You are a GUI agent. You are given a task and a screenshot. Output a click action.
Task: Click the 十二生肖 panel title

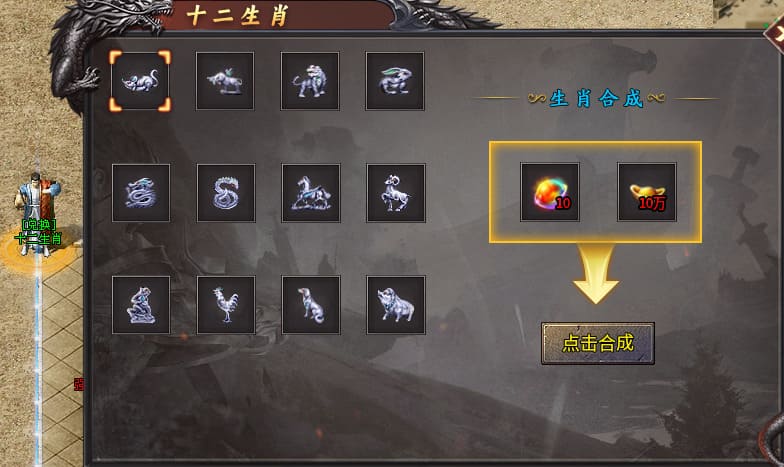[238, 15]
